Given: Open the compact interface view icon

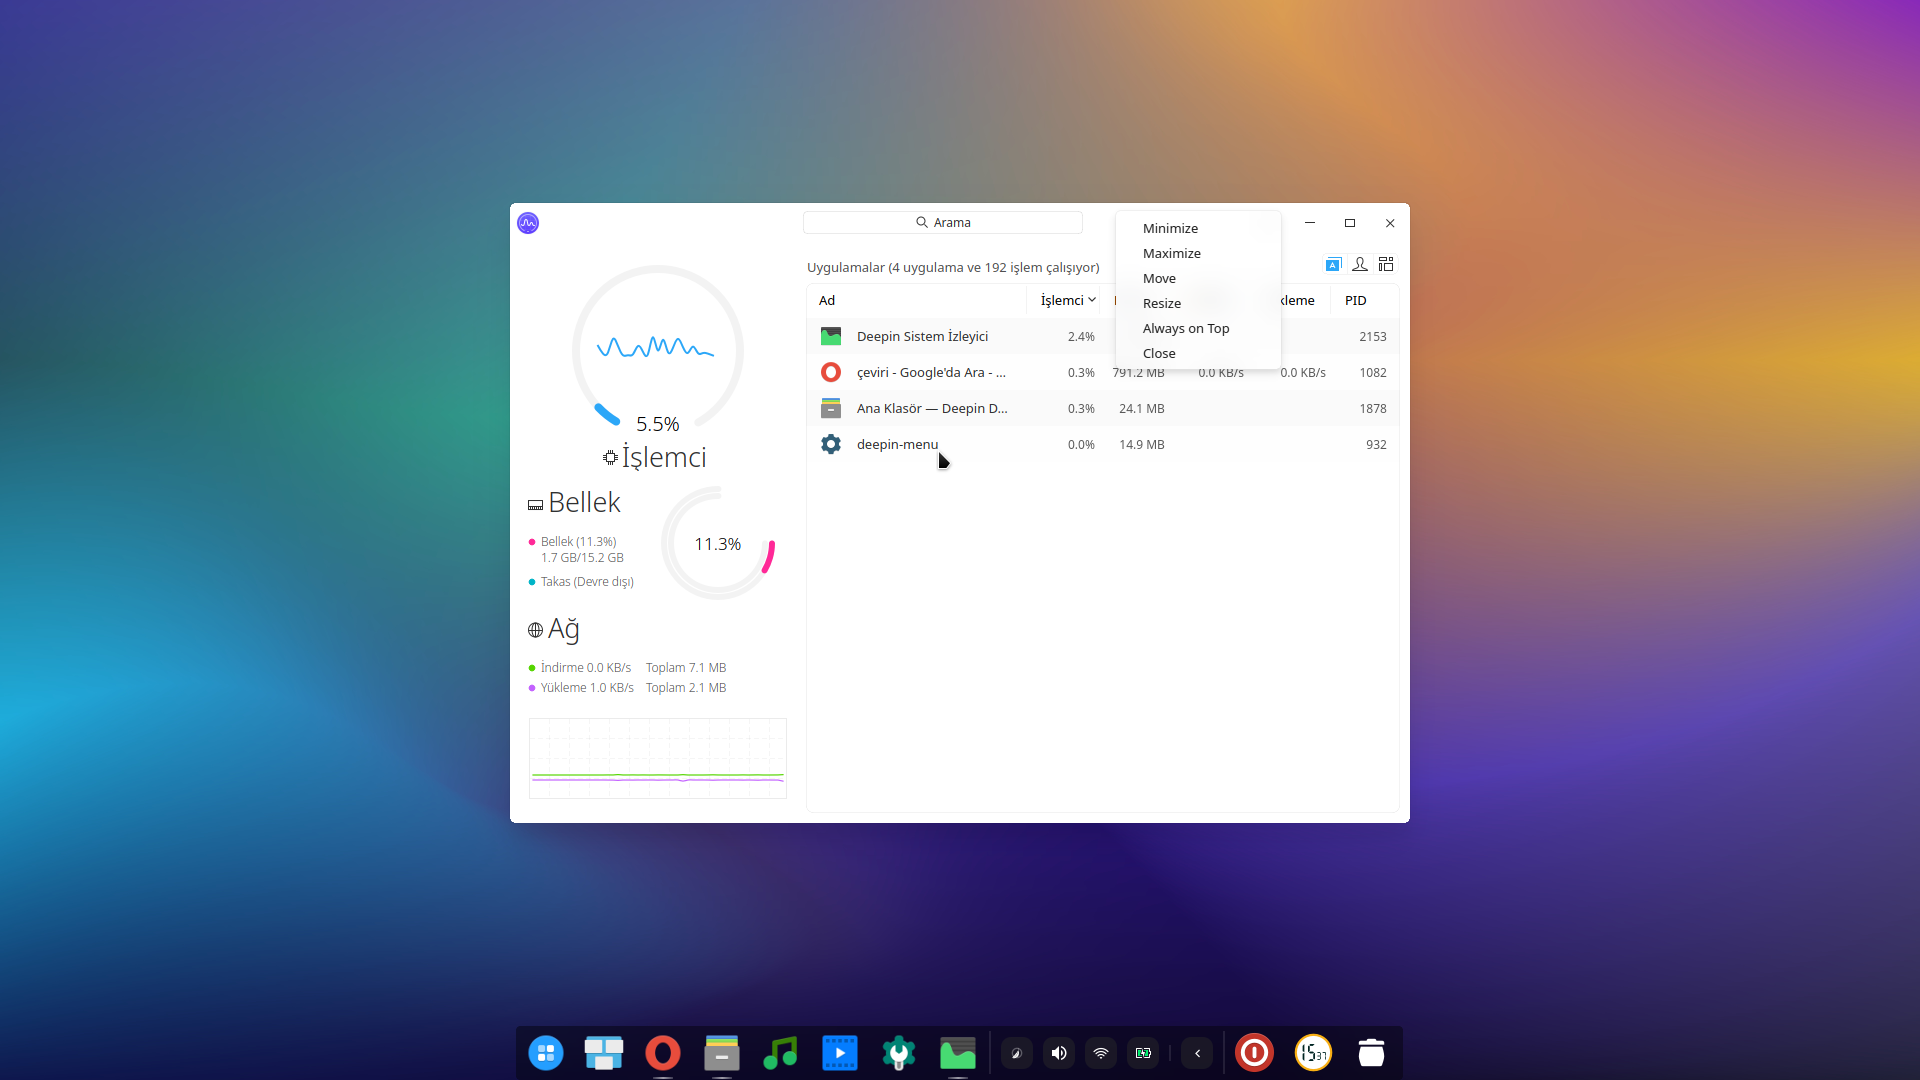Looking at the screenshot, I should 1386,264.
